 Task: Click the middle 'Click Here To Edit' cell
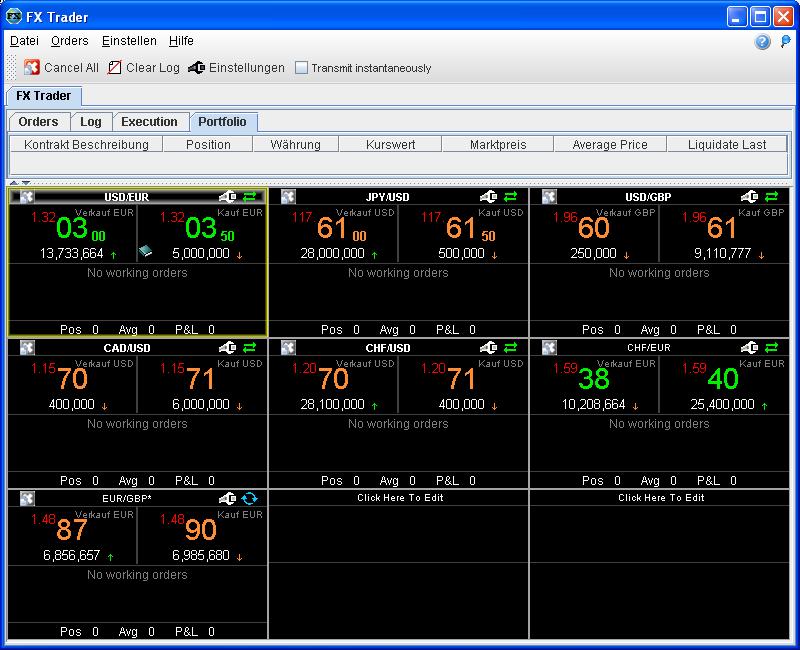(399, 498)
